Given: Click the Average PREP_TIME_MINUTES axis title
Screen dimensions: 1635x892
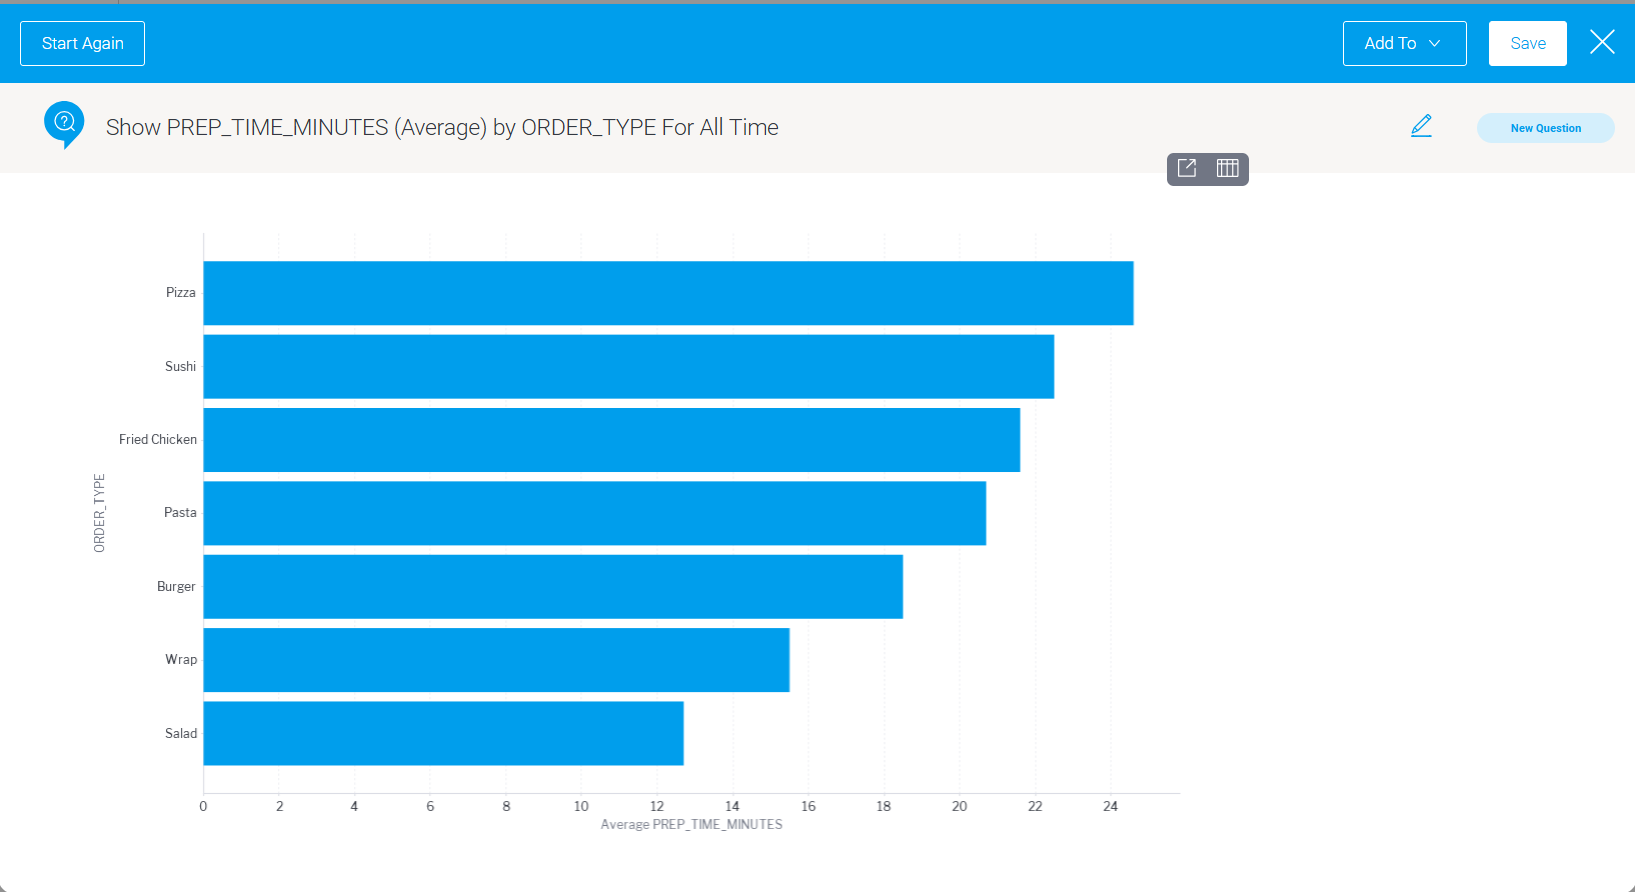Looking at the screenshot, I should (x=691, y=825).
